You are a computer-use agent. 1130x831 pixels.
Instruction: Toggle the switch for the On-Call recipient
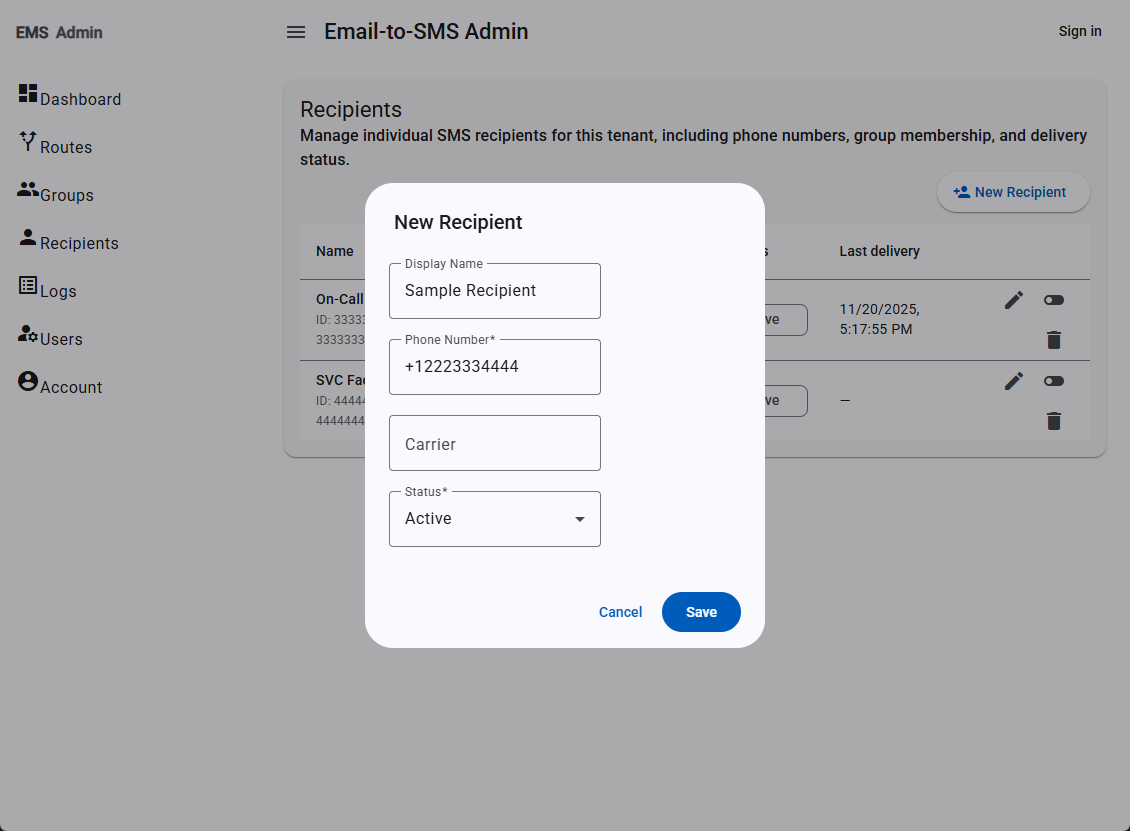[1054, 299]
